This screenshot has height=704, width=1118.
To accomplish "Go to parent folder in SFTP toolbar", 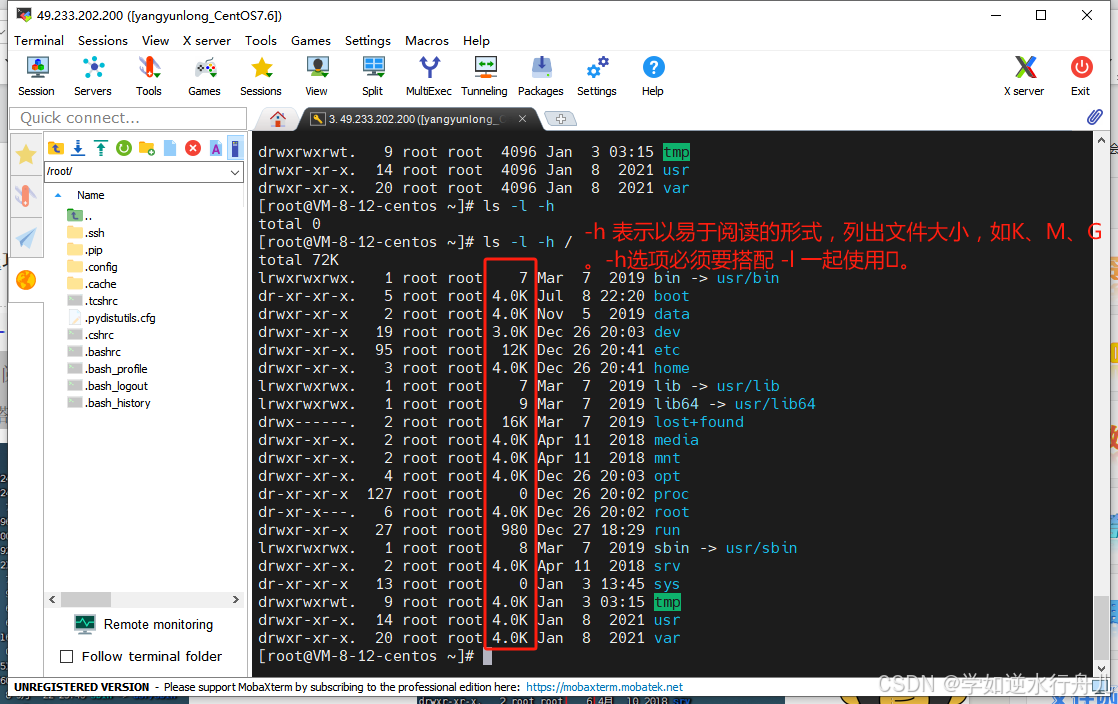I will 56,148.
